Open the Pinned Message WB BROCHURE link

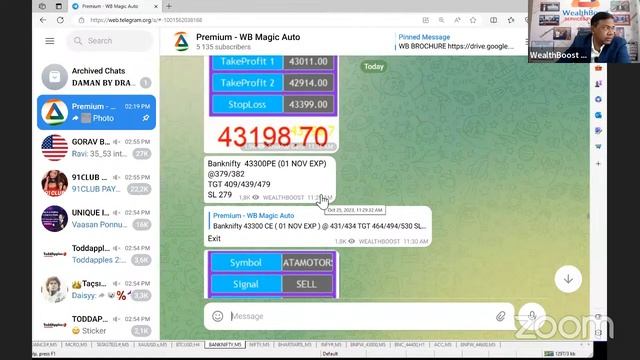(456, 42)
